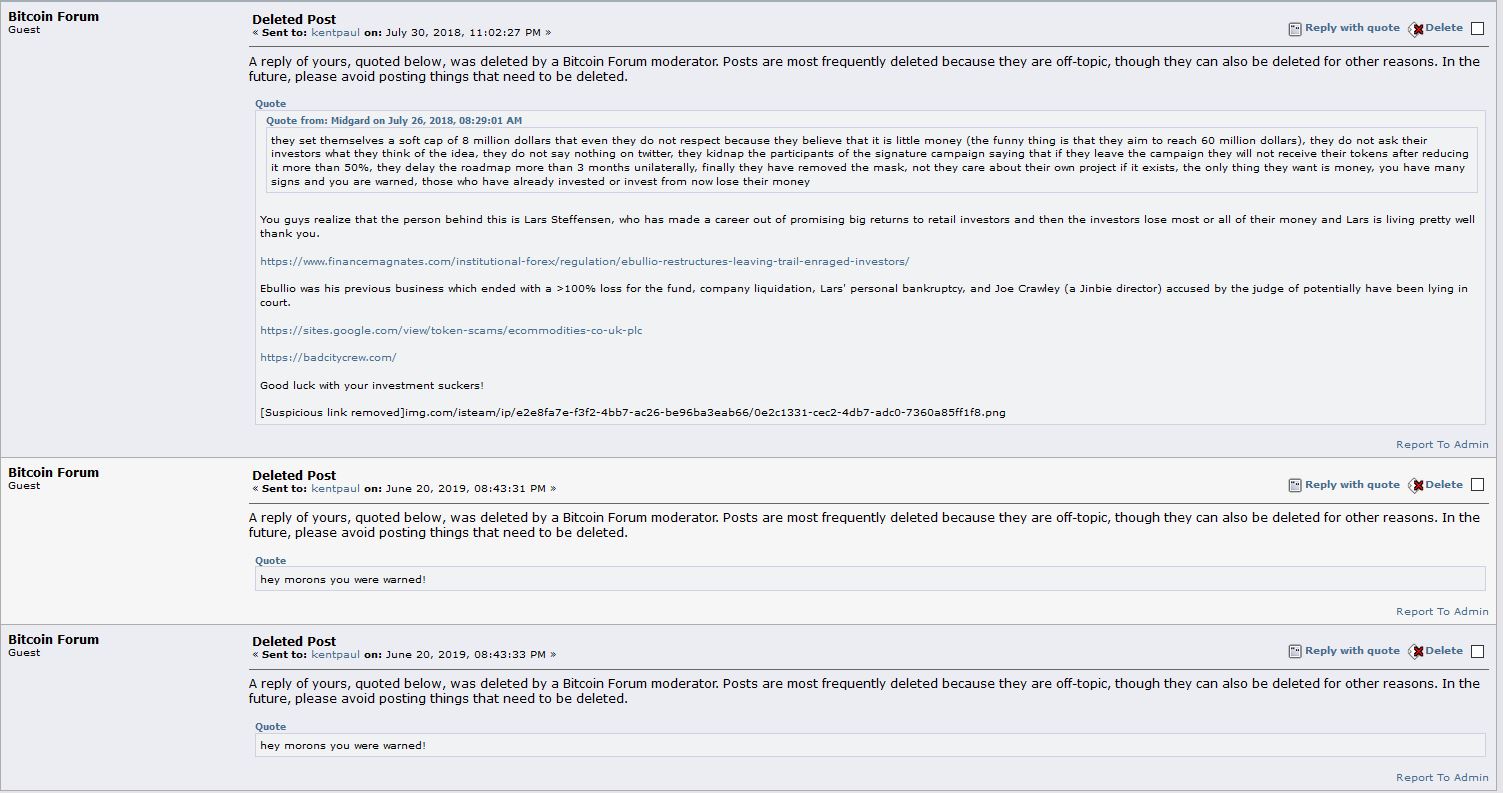This screenshot has width=1503, height=793.
Task: Open kentpaul profile in 08:43:31 PM message
Action: tap(335, 489)
